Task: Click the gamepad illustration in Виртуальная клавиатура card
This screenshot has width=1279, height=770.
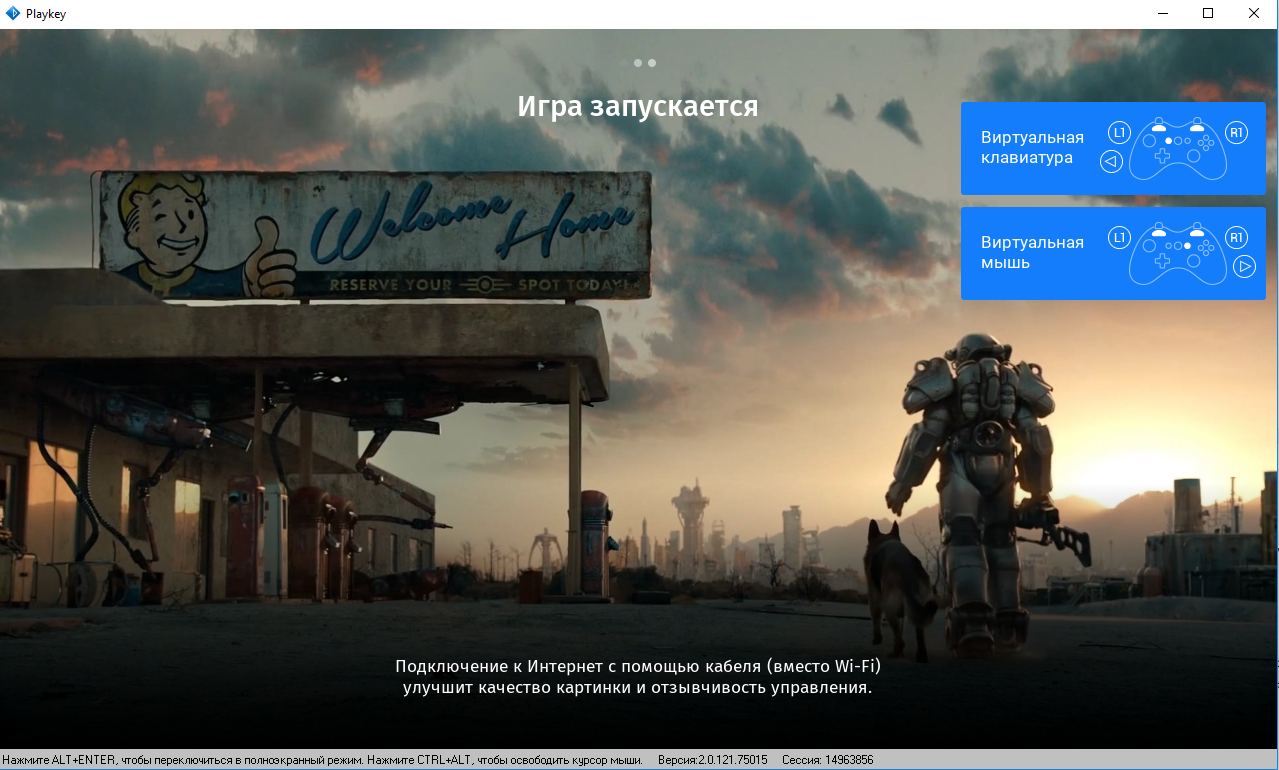Action: [1178, 149]
